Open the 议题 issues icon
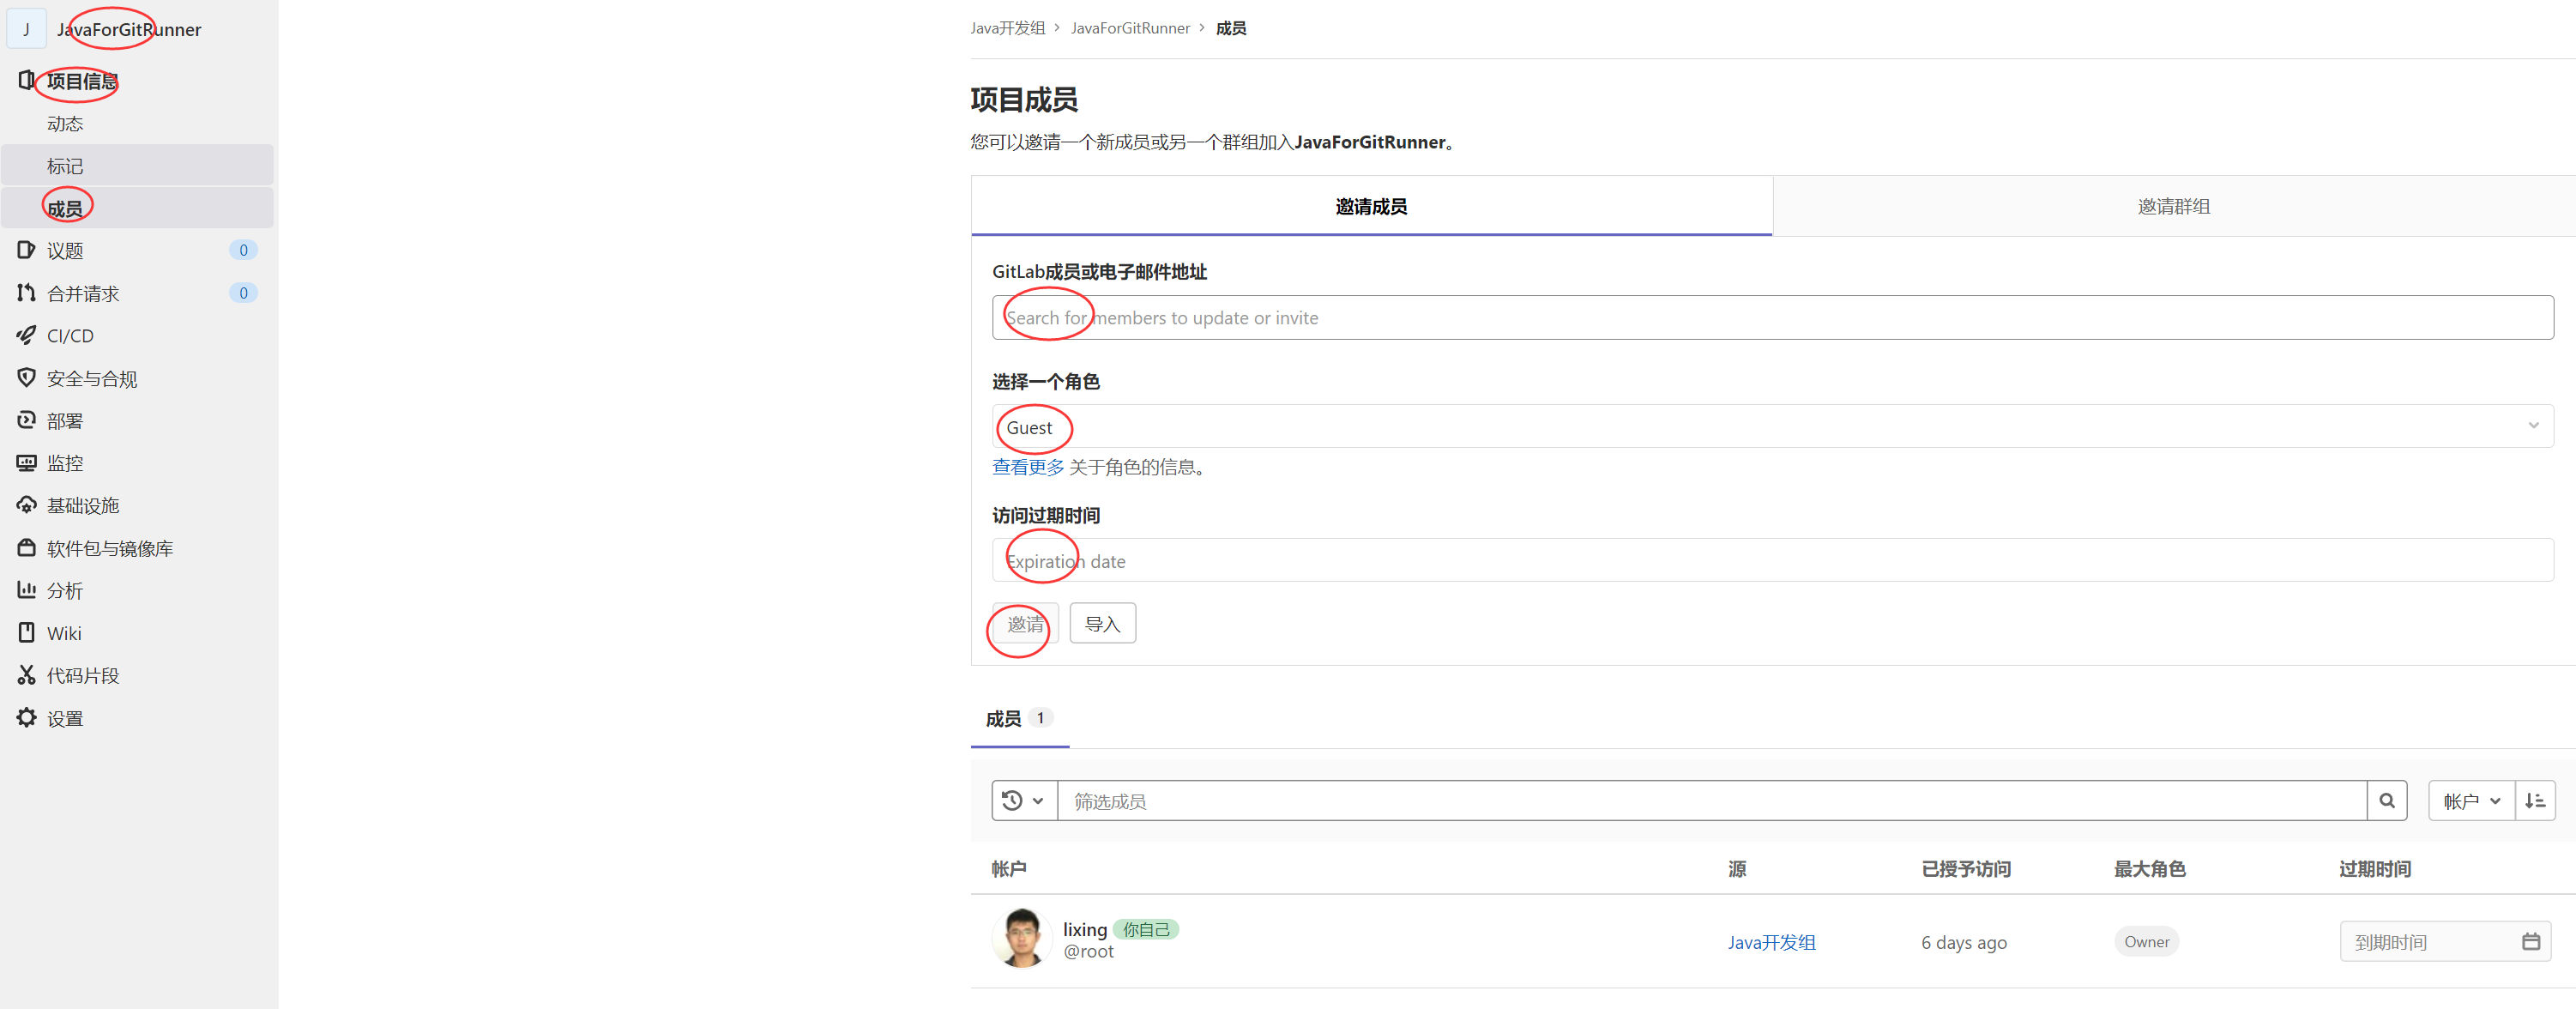This screenshot has width=2576, height=1009. point(26,250)
